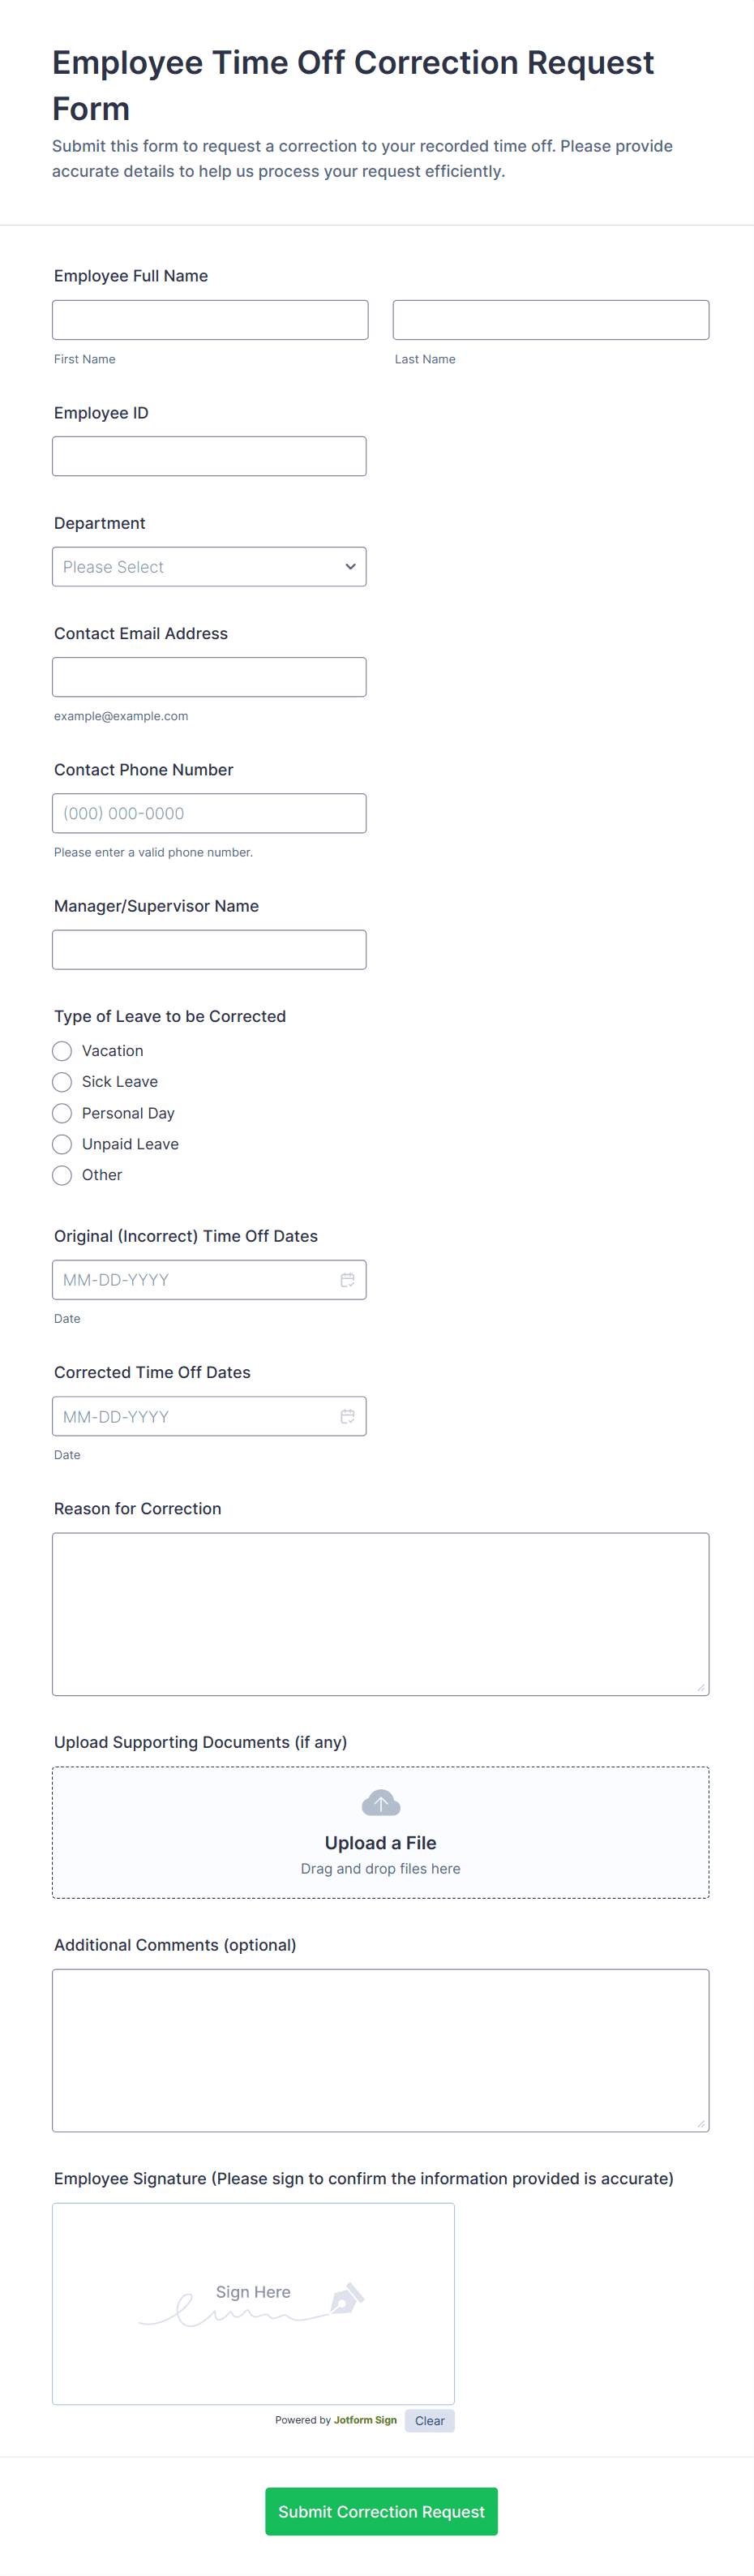Click the signature pen icon

click(346, 2298)
